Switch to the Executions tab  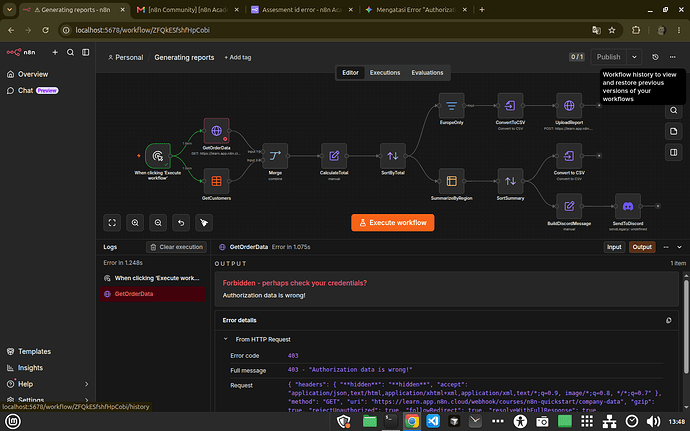click(385, 73)
